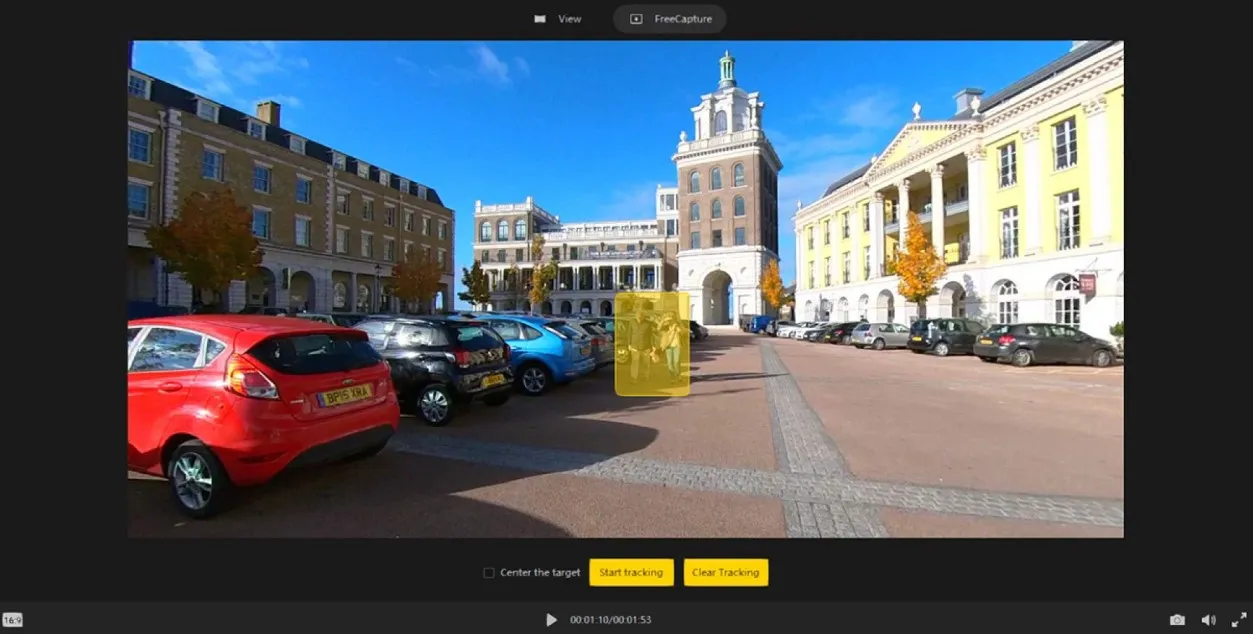Mute the audio using the speaker icon
The image size is (1253, 634).
[x=1208, y=620]
